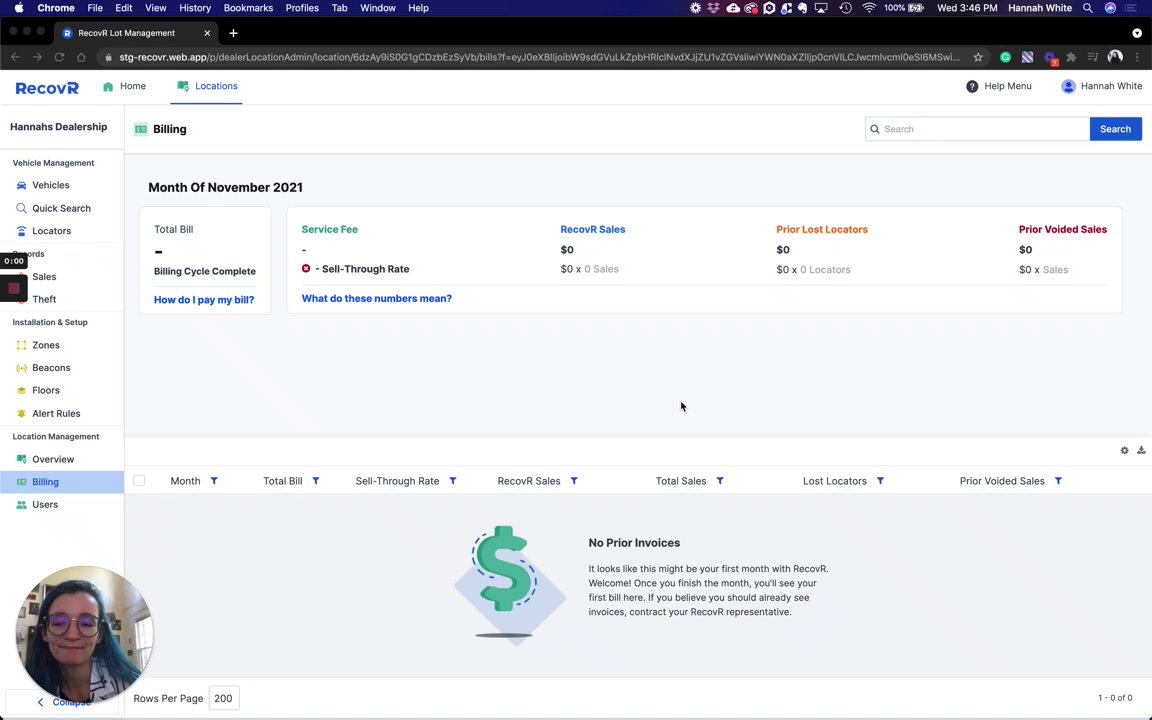The height and width of the screenshot is (720, 1152).
Task: Open the Bookmarks menu in the menu bar
Action: [x=248, y=8]
